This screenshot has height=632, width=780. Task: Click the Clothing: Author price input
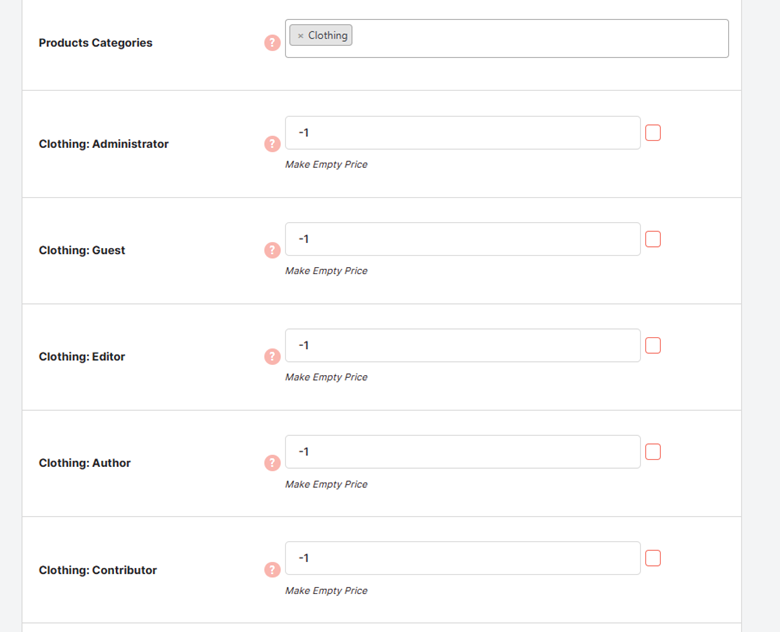coord(463,452)
